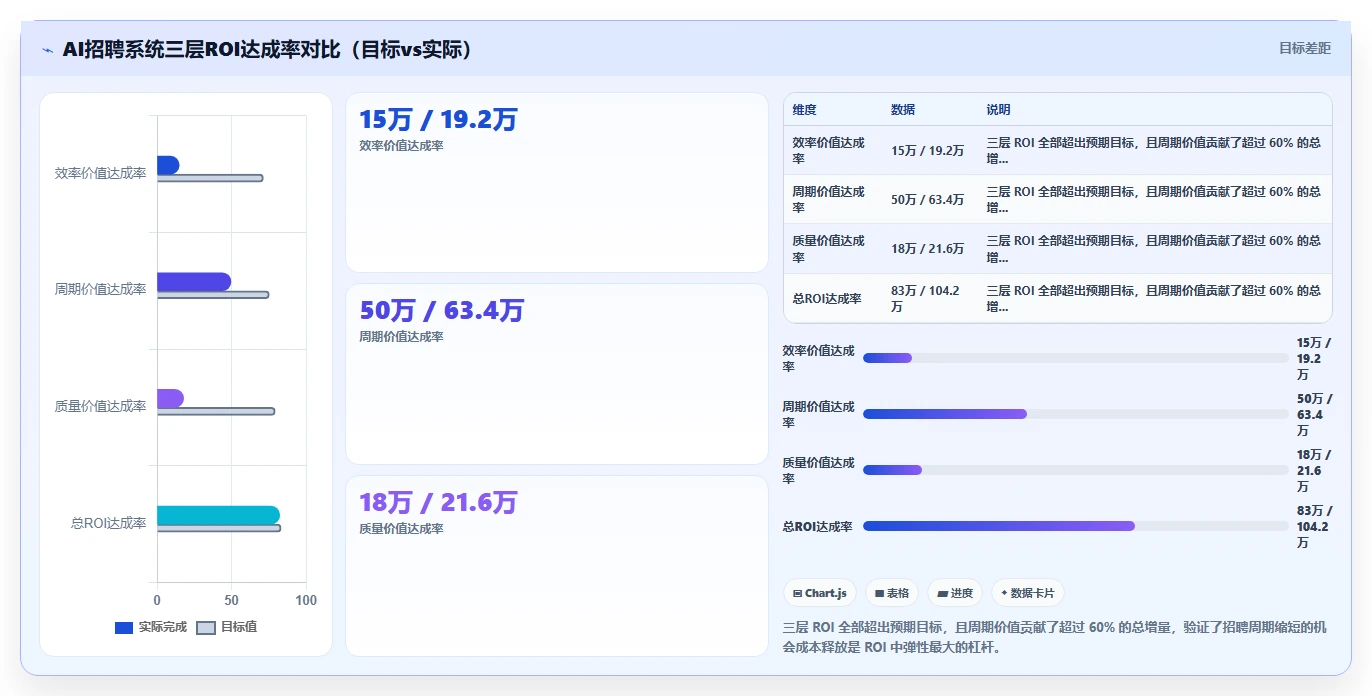
Task: Click the grey target bar for 效率价值达成率
Action: pyautogui.click(x=210, y=178)
